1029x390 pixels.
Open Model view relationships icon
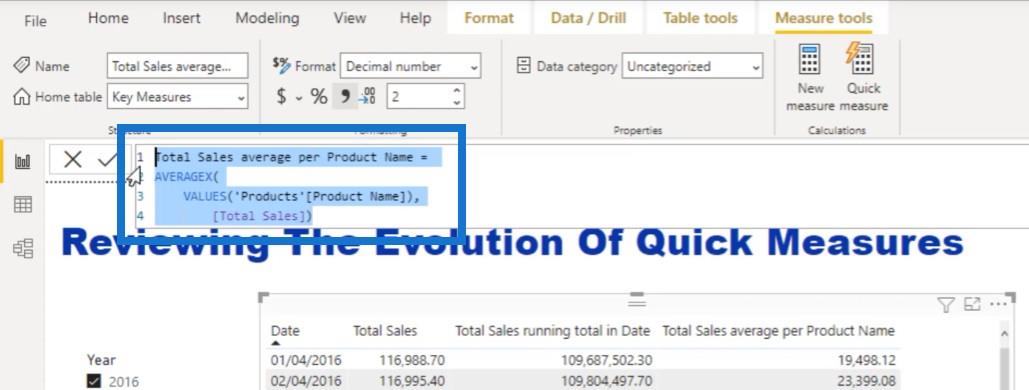click(x=23, y=248)
